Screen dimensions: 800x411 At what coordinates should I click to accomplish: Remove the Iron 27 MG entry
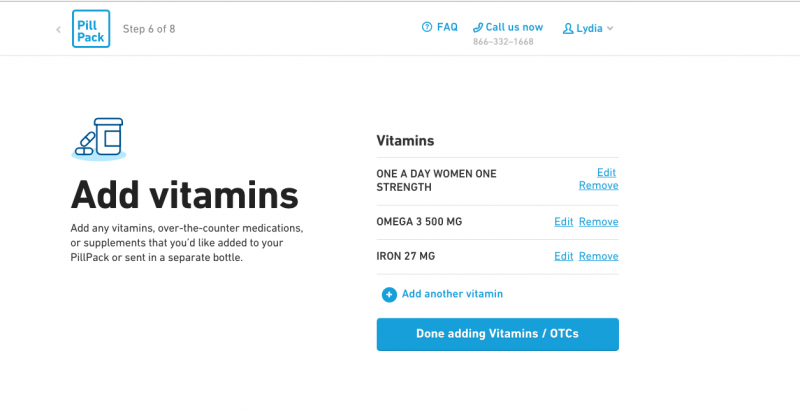pyautogui.click(x=598, y=257)
